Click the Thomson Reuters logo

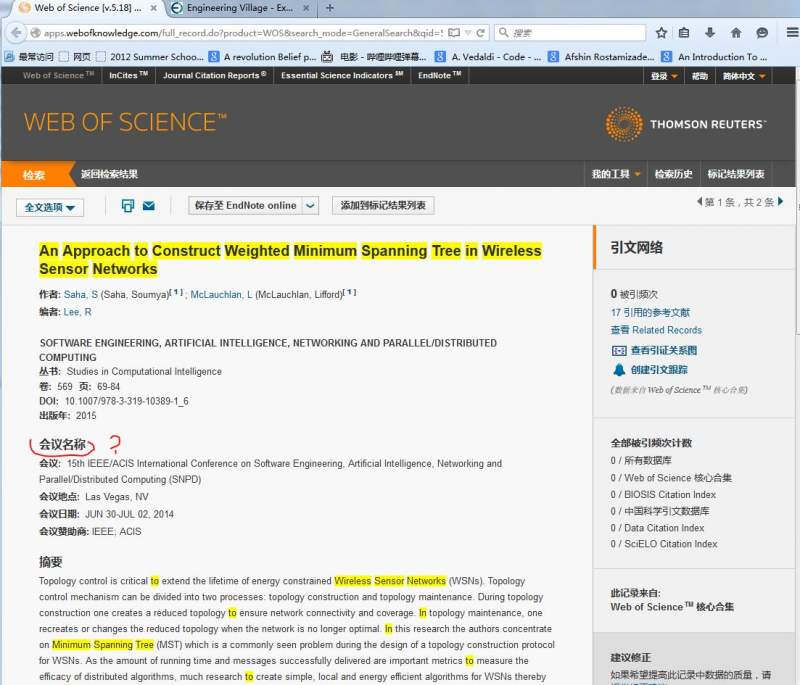(685, 124)
